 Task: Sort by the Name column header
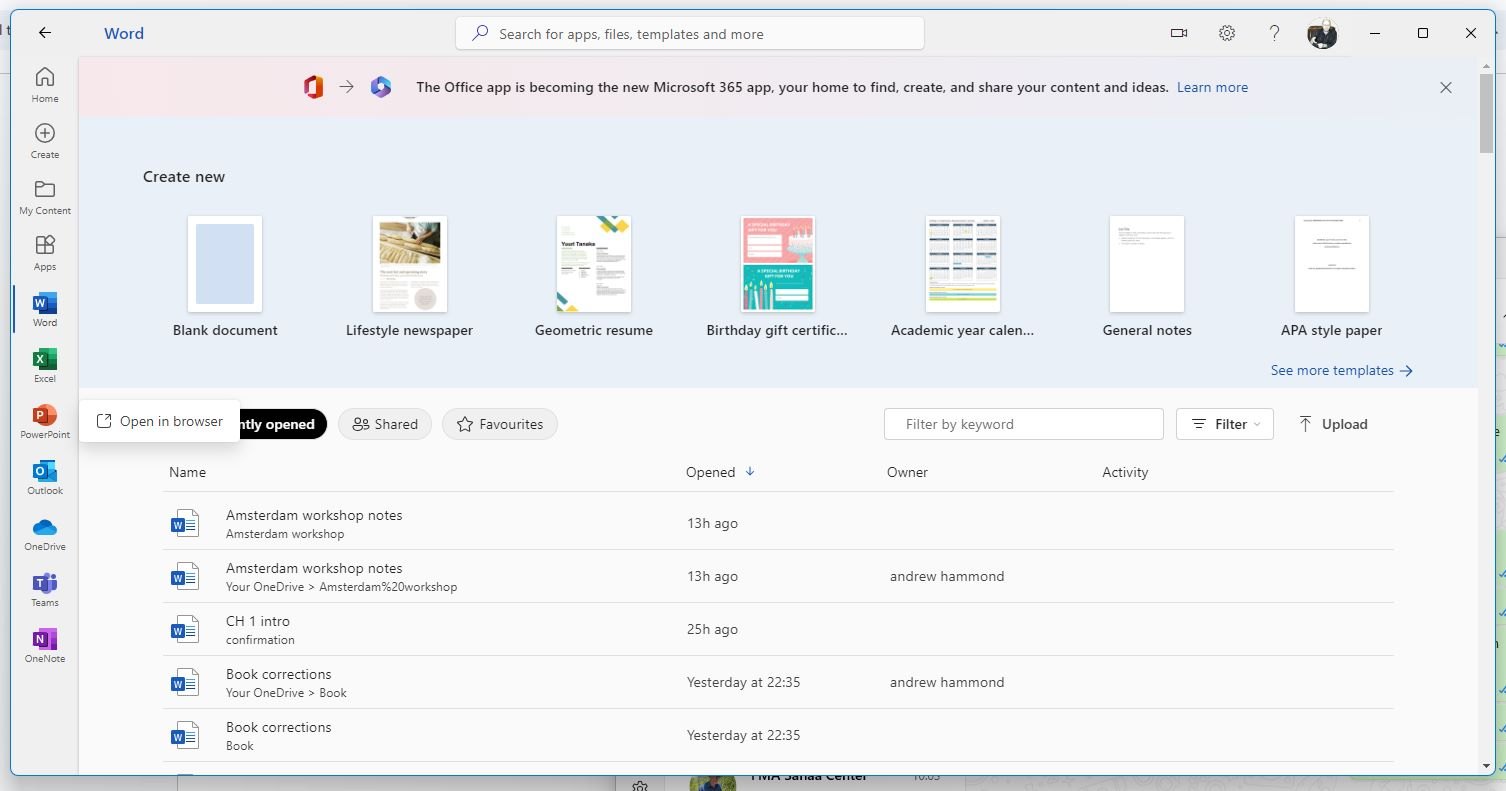click(187, 472)
